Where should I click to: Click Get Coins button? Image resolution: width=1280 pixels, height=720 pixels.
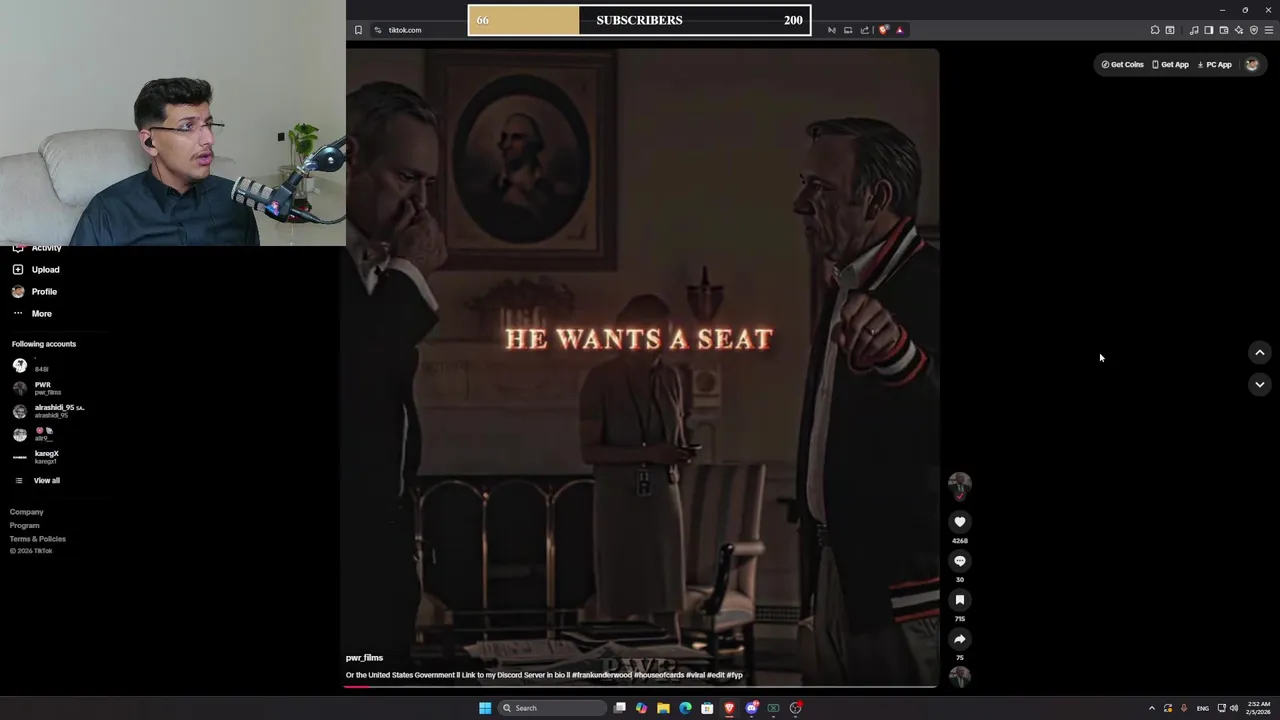point(1122,64)
